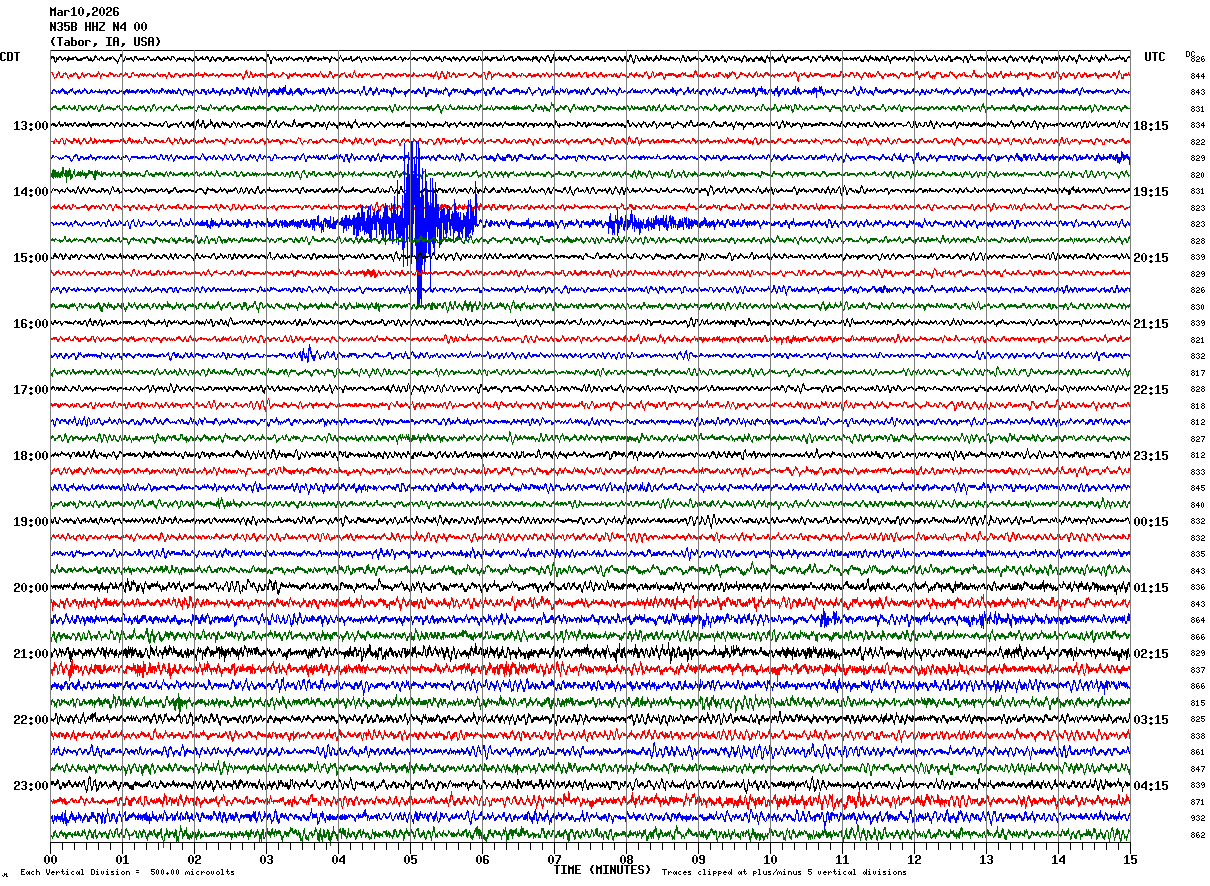Click the CDT timezone label
1210x886 pixels.
click(10, 57)
